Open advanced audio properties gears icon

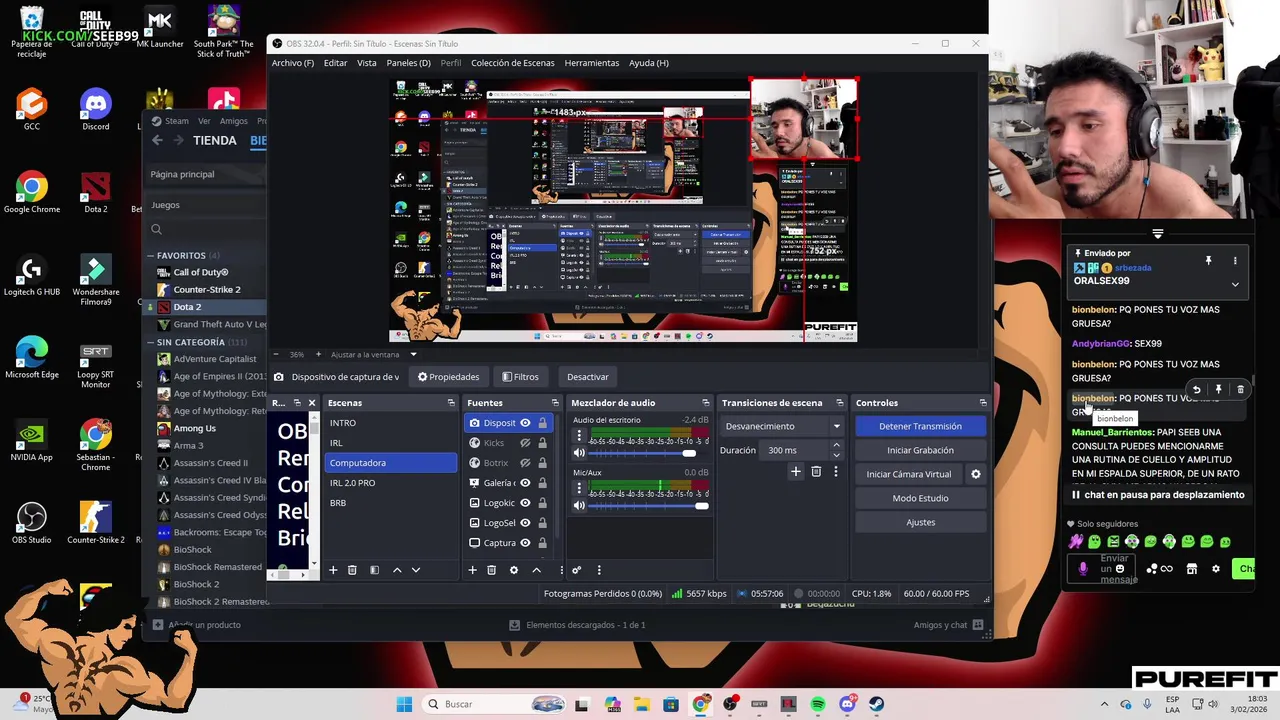click(577, 570)
